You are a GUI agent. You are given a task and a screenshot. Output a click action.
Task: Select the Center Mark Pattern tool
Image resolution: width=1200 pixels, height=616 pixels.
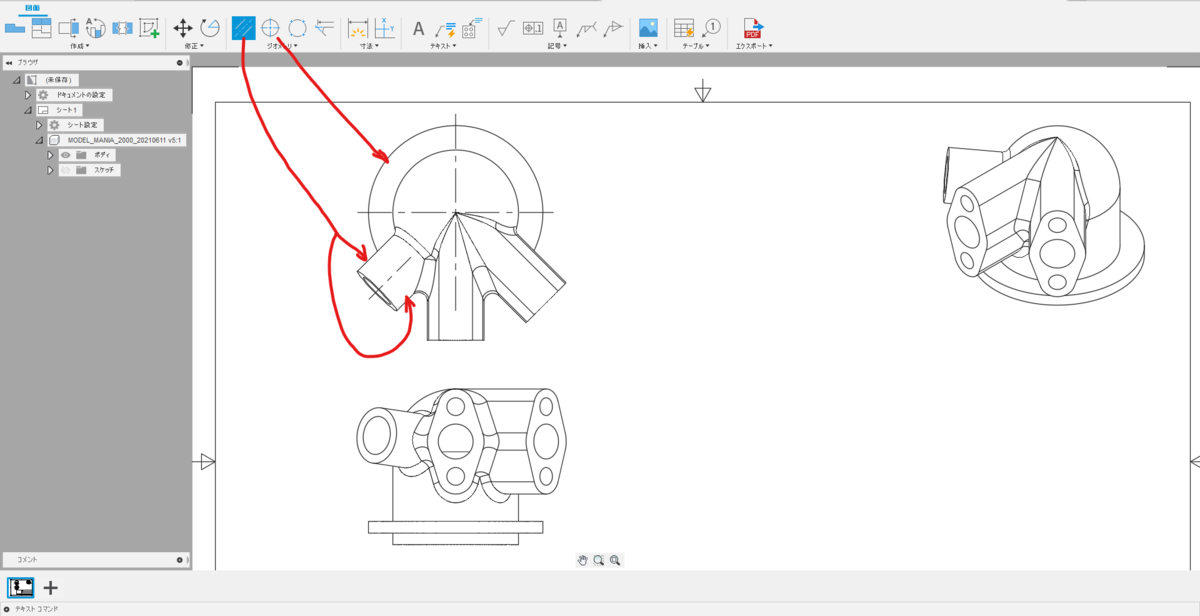(297, 27)
